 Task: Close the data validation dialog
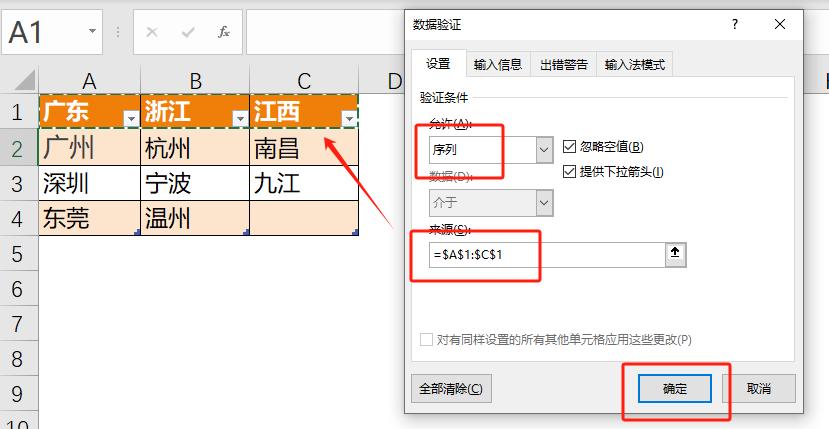(780, 24)
